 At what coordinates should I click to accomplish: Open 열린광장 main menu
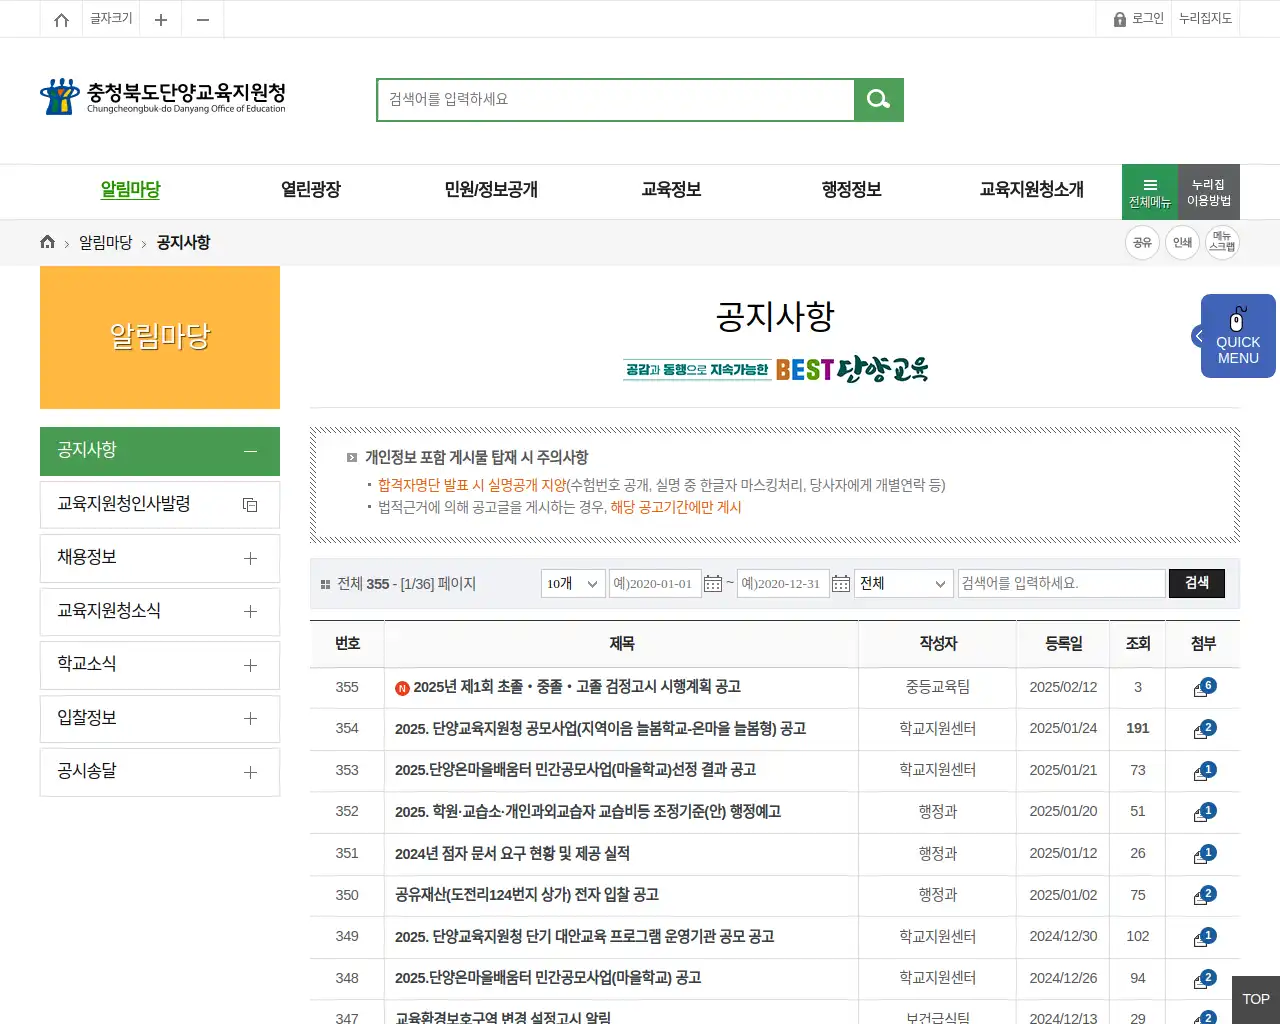coord(311,189)
